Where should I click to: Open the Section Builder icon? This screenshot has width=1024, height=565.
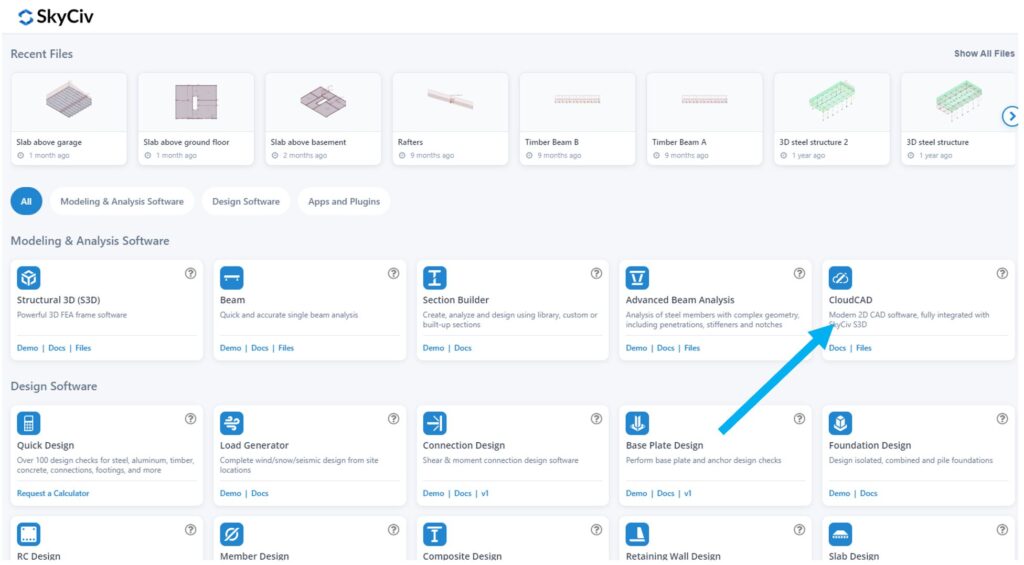tap(434, 278)
